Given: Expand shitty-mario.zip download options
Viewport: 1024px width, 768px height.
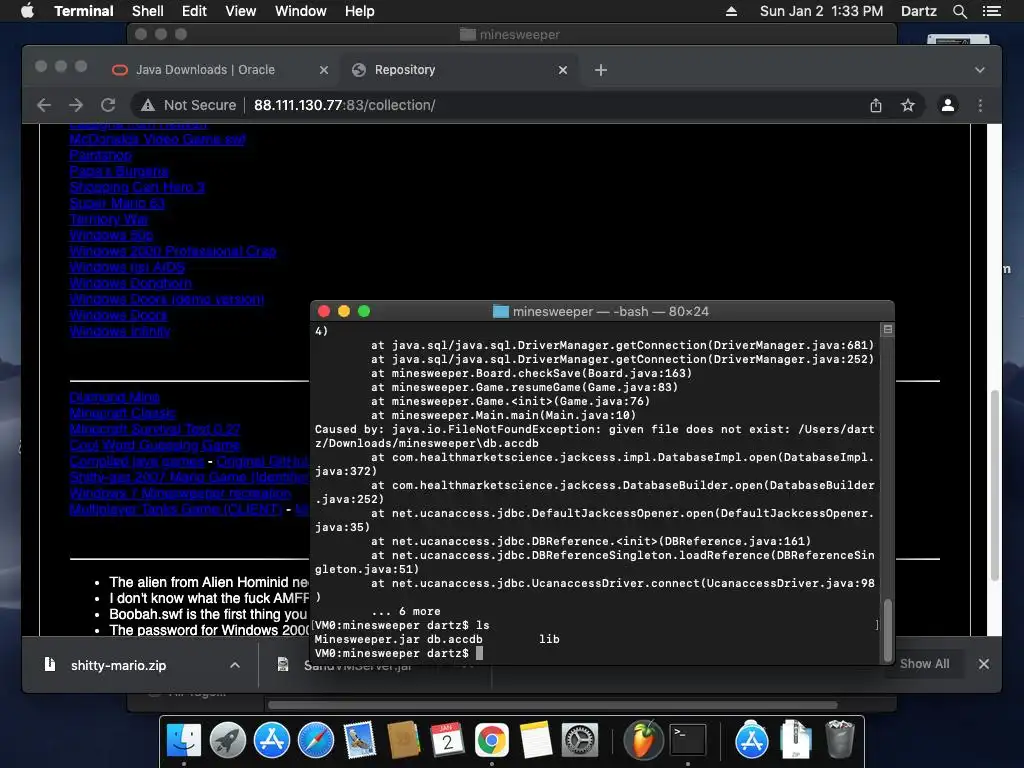Looking at the screenshot, I should [x=235, y=665].
